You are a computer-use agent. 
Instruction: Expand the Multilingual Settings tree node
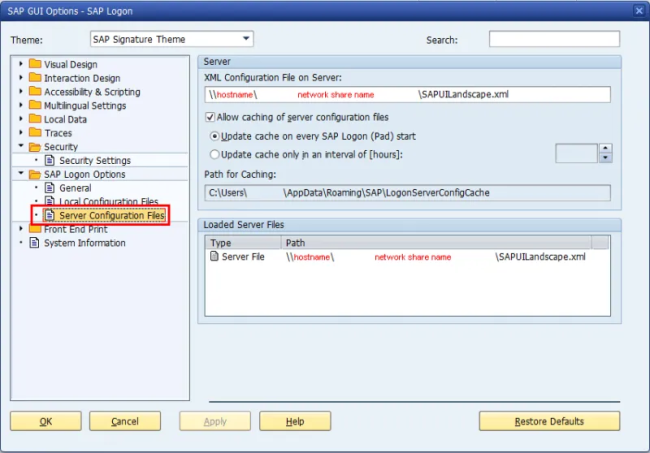tap(21, 105)
